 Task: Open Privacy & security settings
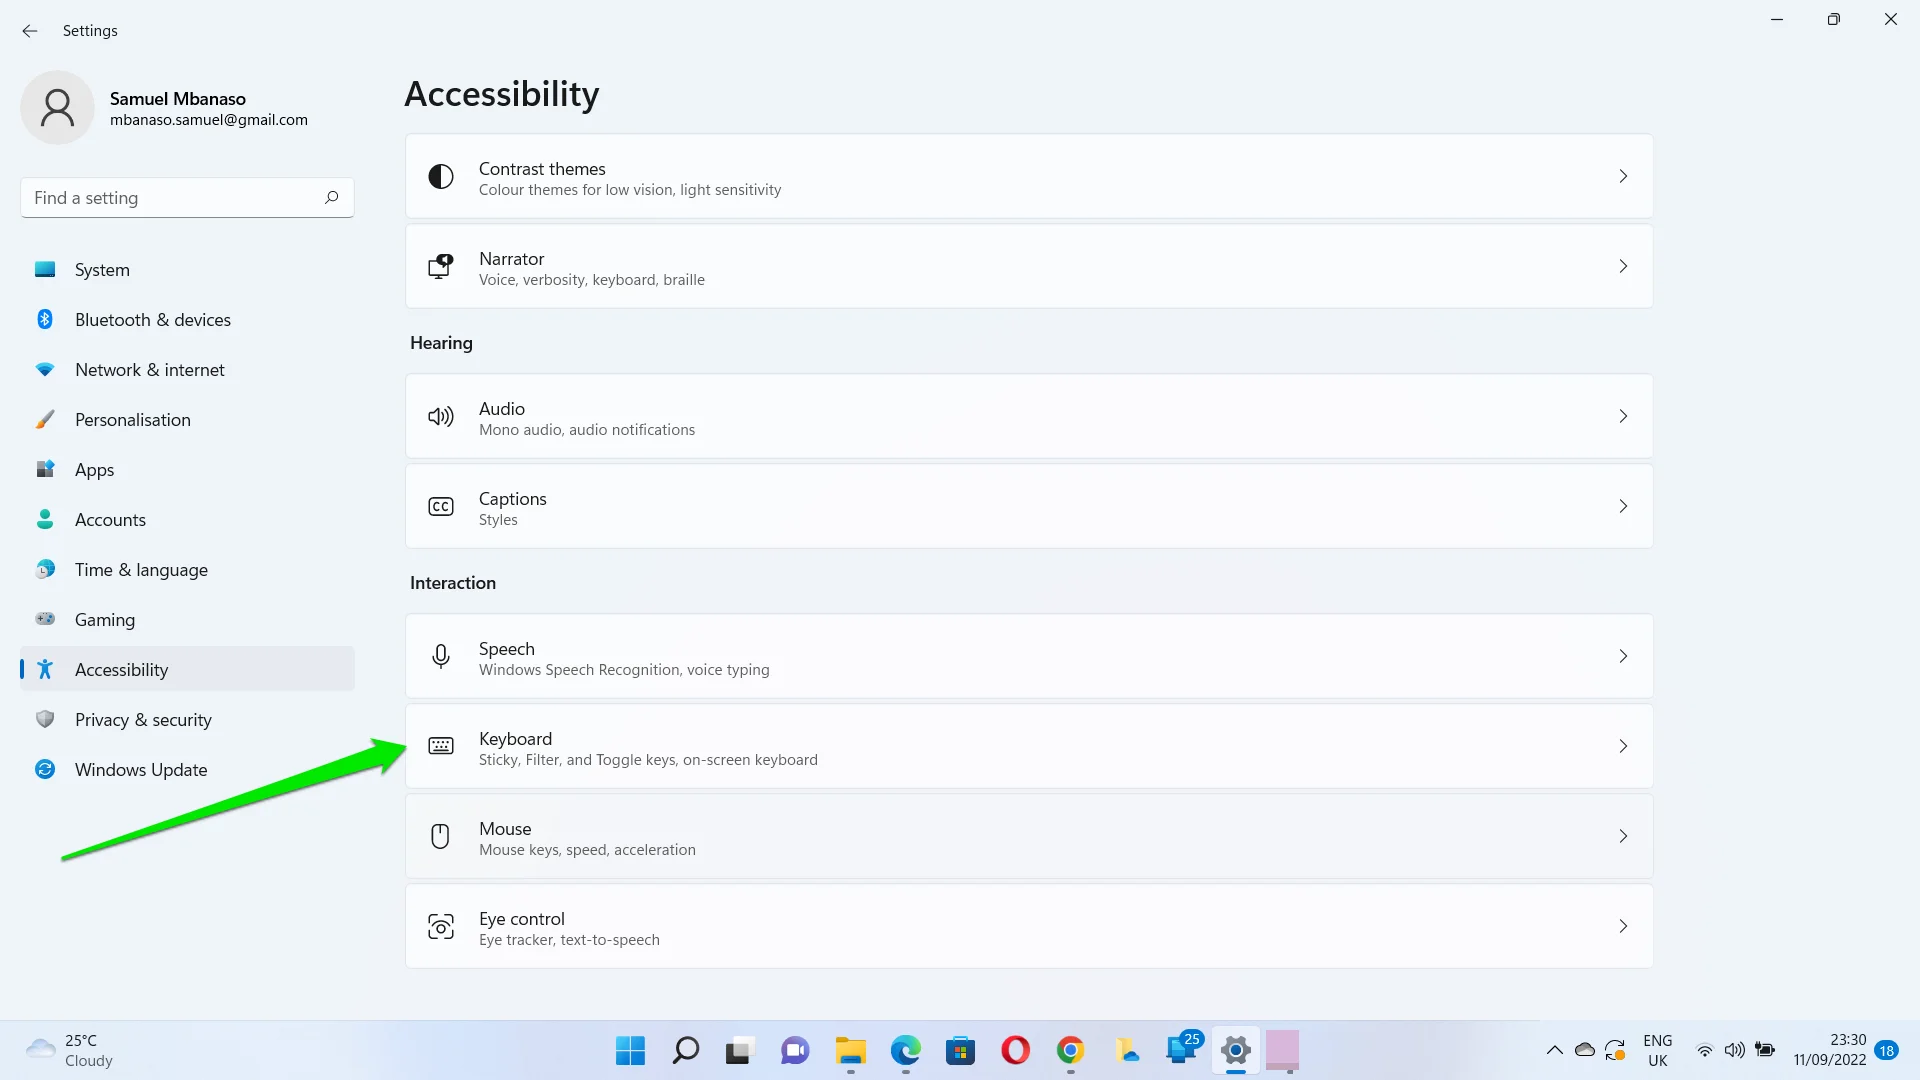pos(143,720)
